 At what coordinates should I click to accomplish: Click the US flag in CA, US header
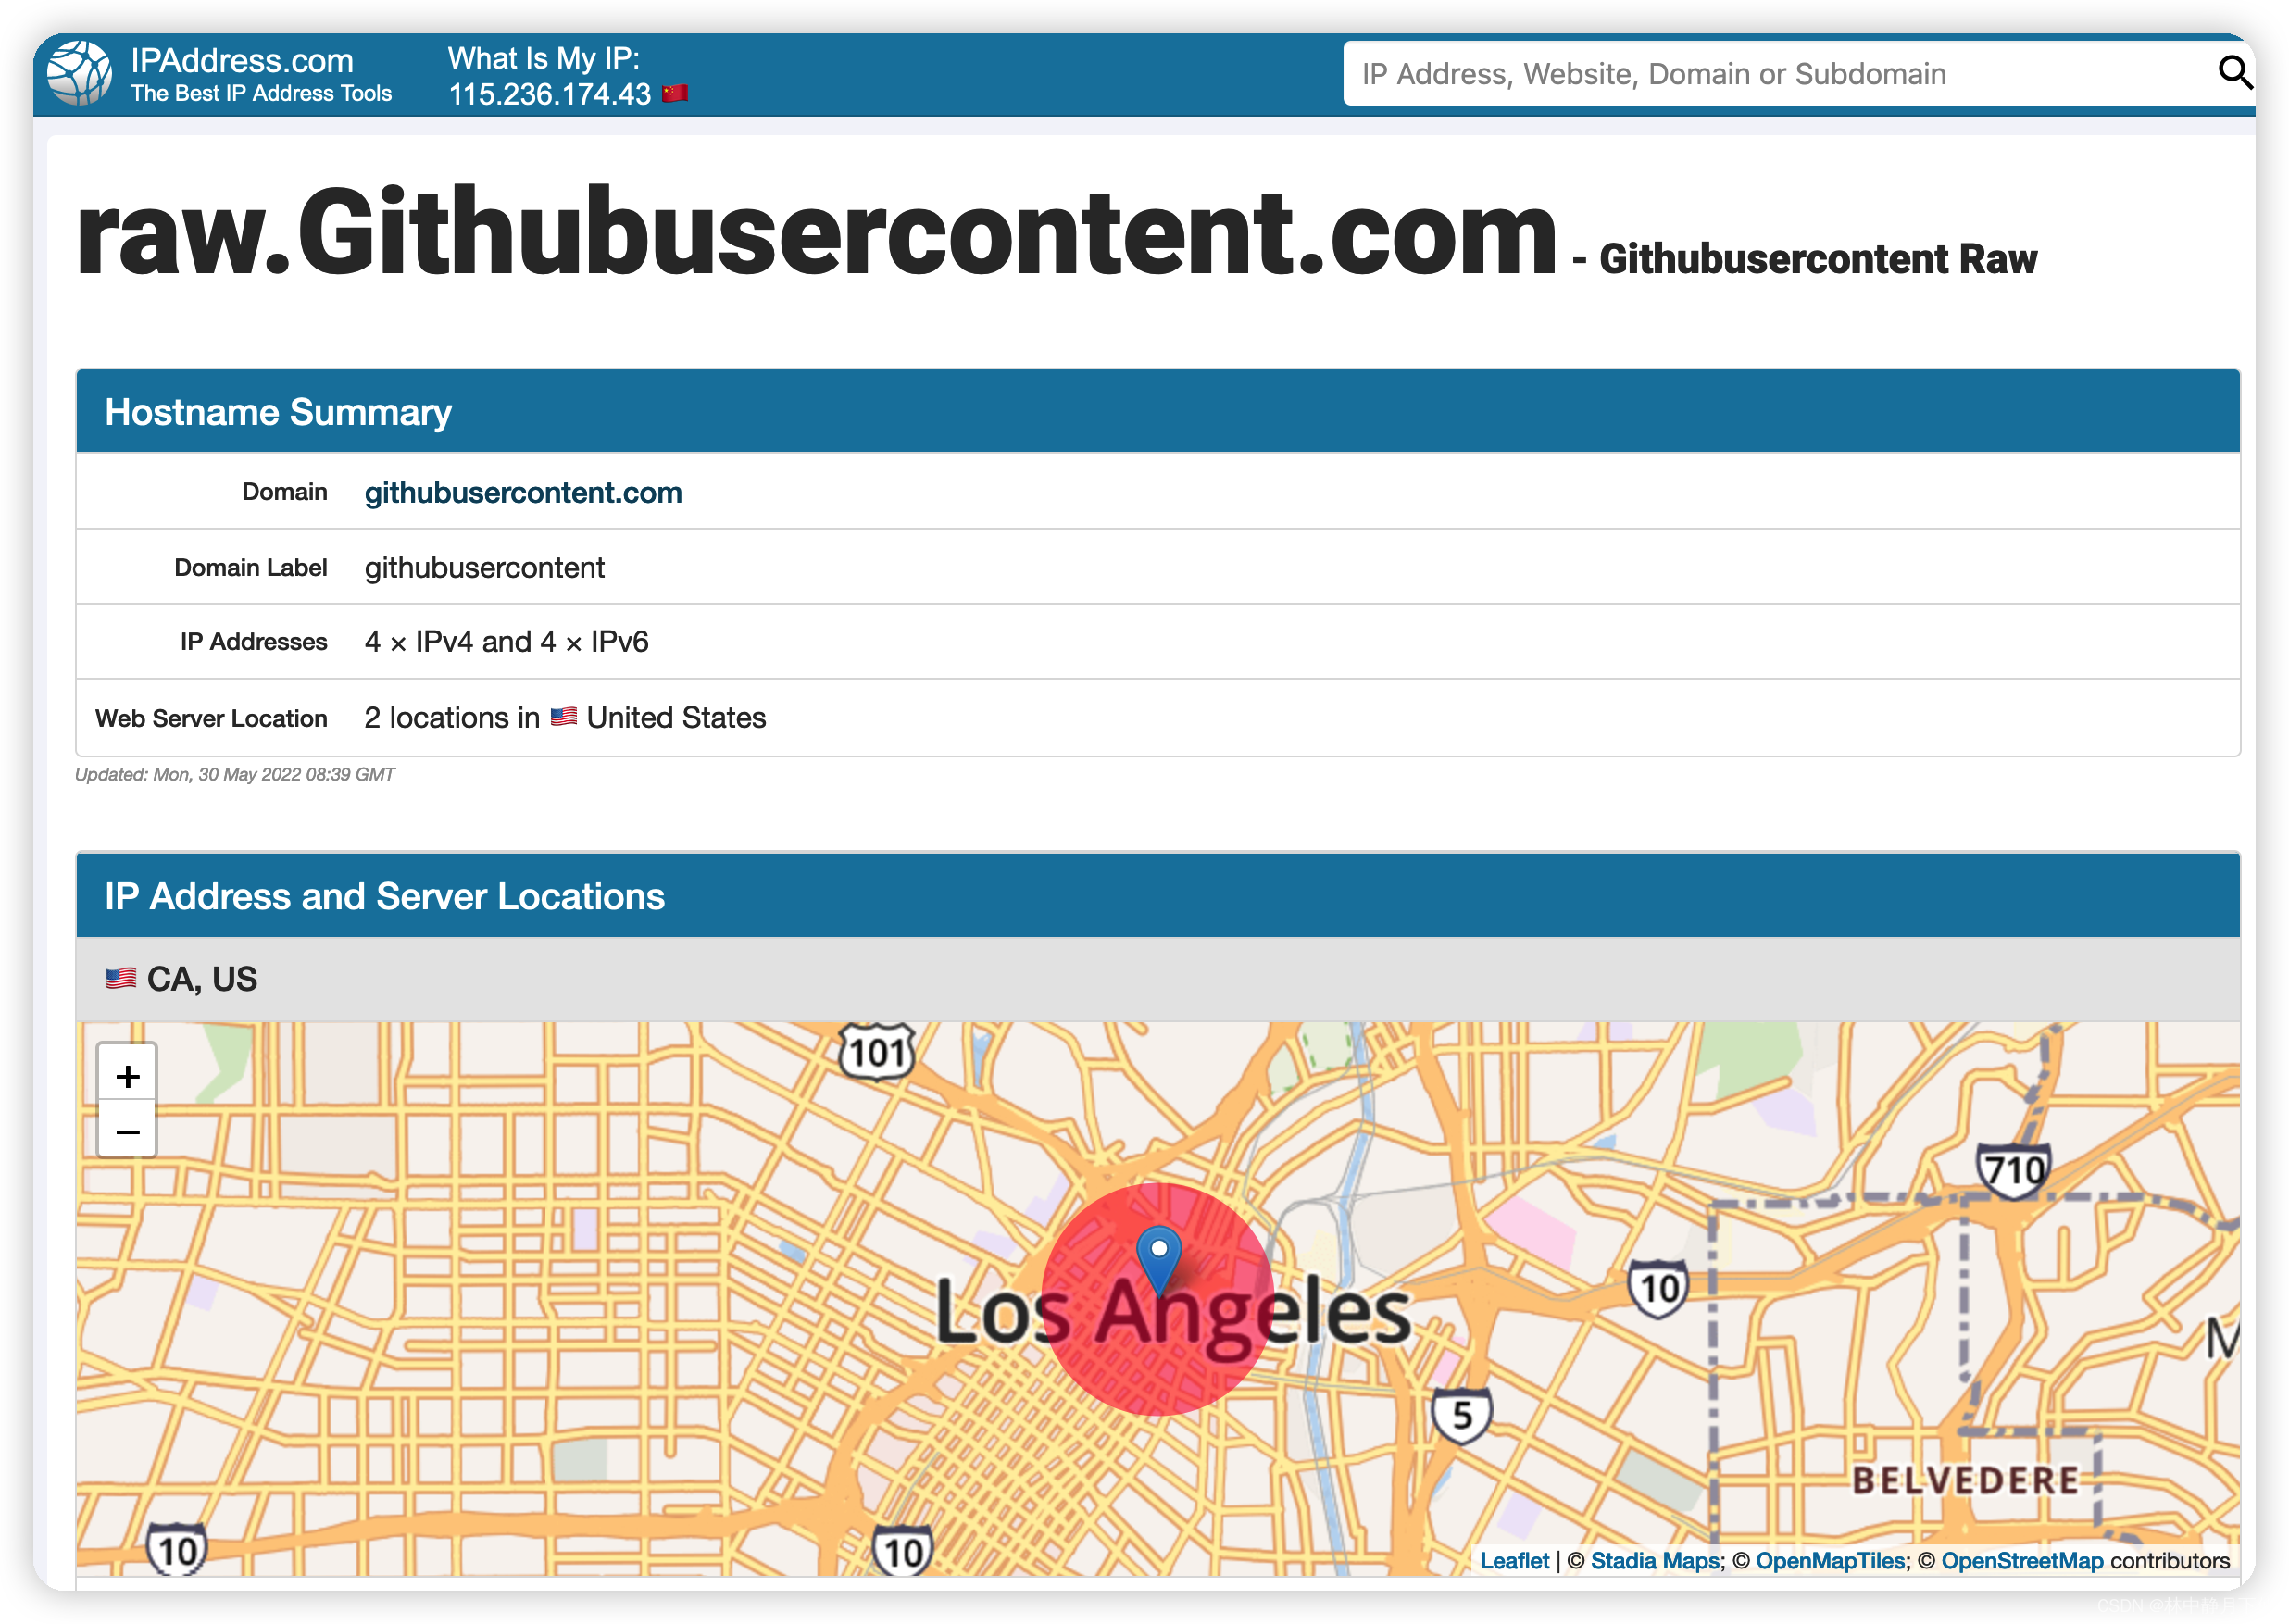(121, 979)
